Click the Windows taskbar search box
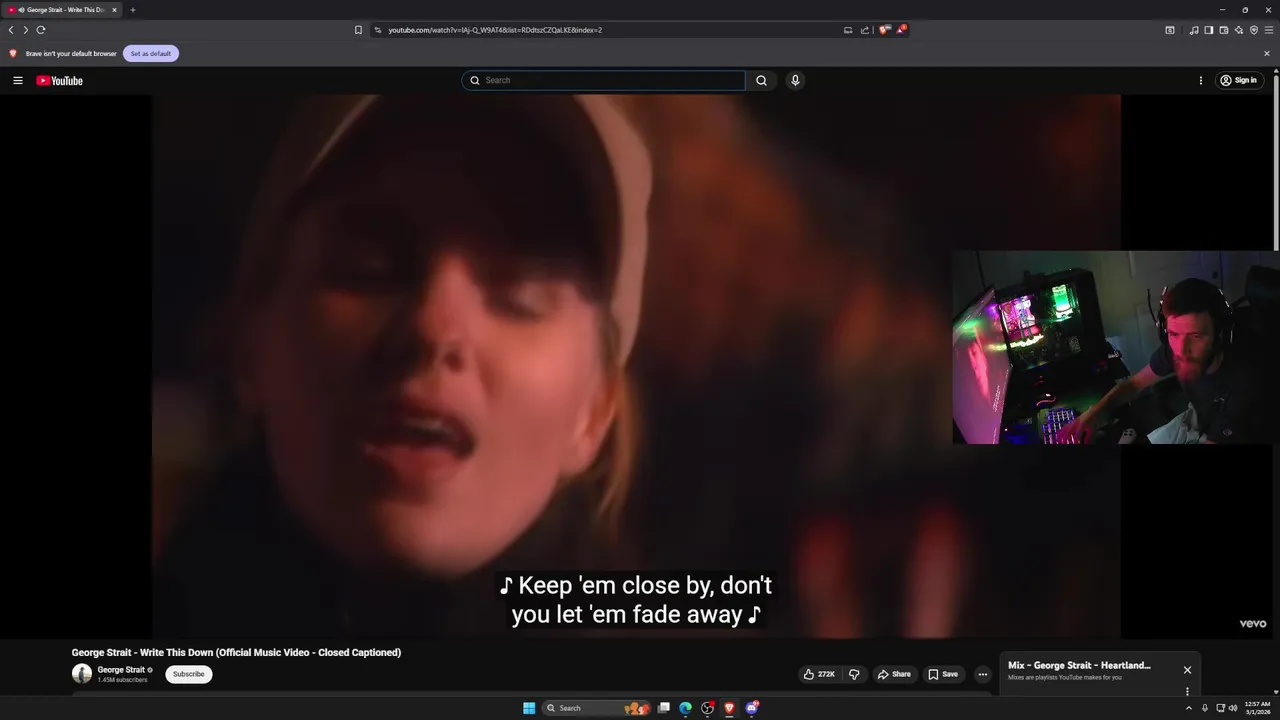Image resolution: width=1280 pixels, height=720 pixels. pos(595,708)
